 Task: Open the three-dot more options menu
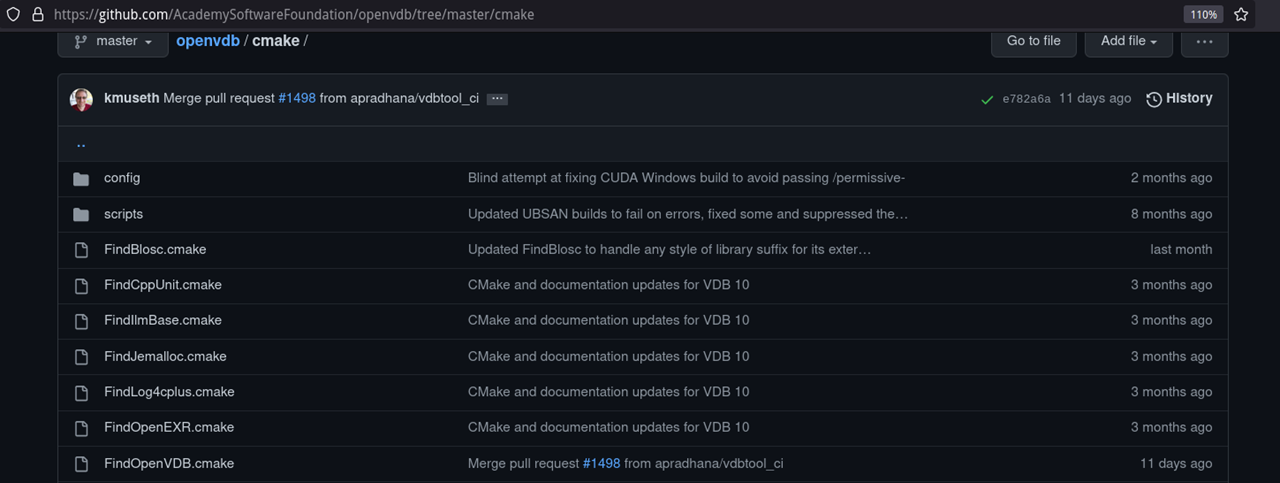(1204, 41)
